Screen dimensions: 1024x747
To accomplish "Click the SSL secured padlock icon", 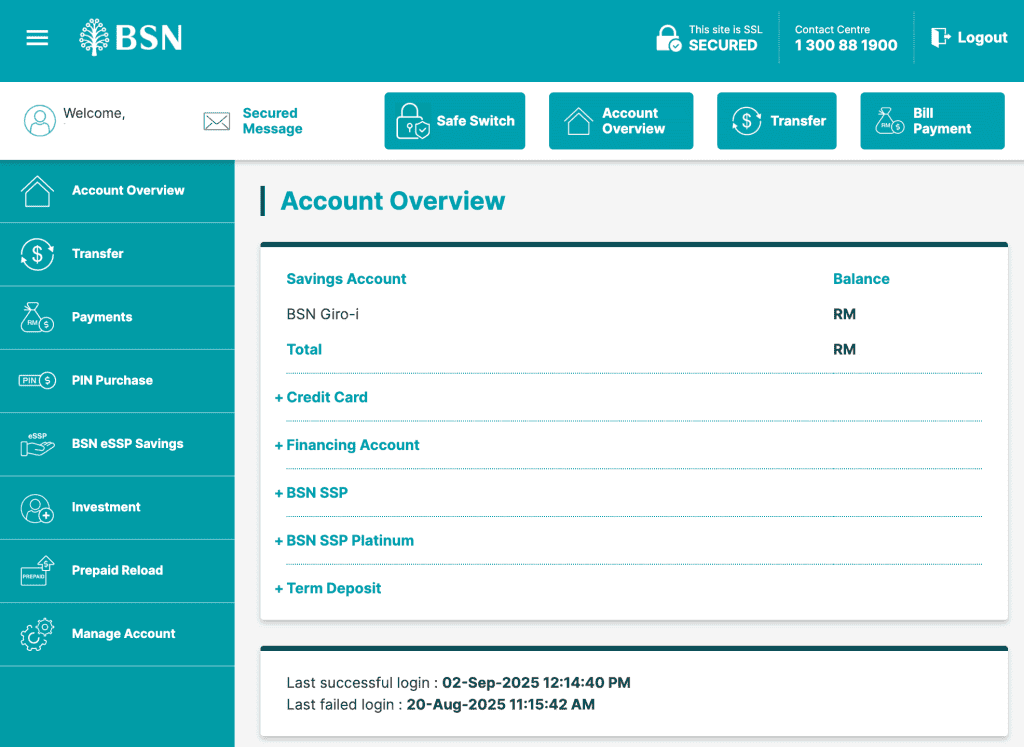I will click(668, 38).
